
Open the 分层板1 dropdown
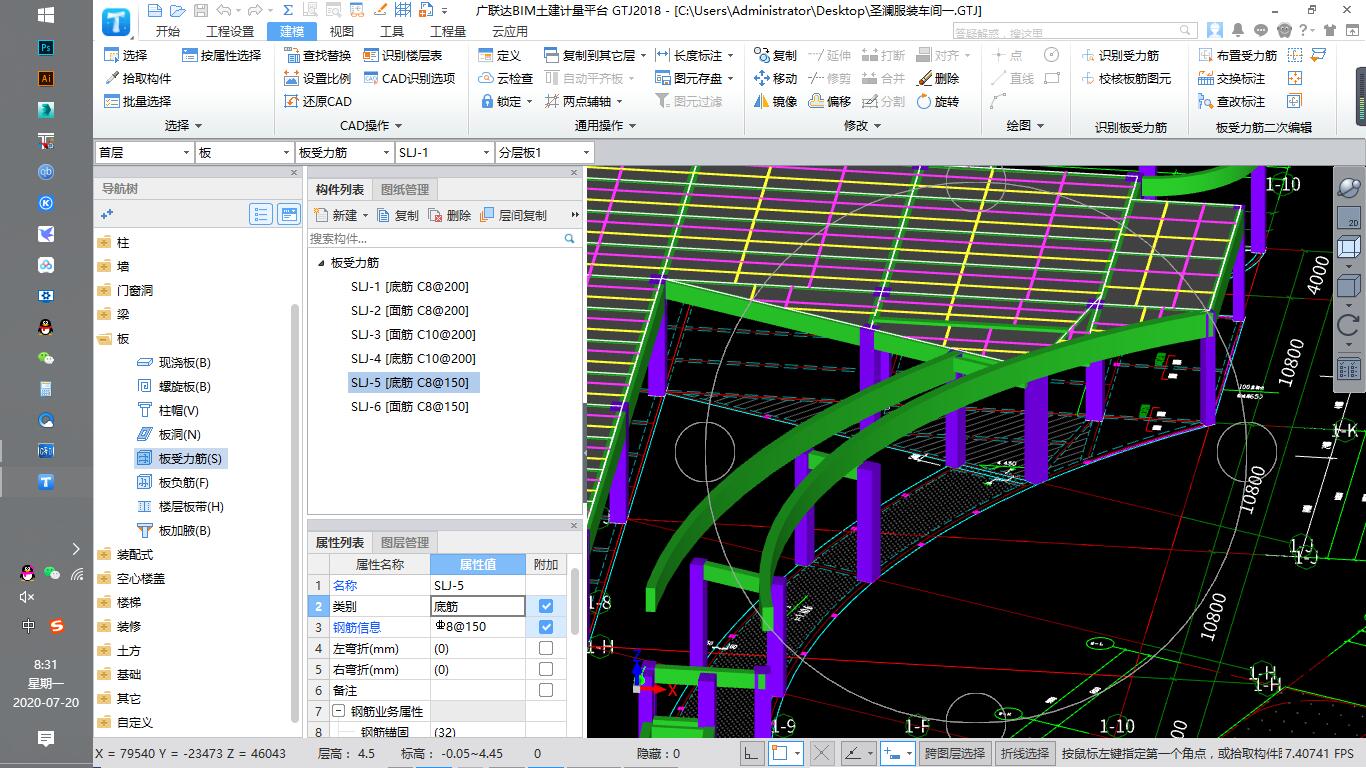tap(543, 152)
